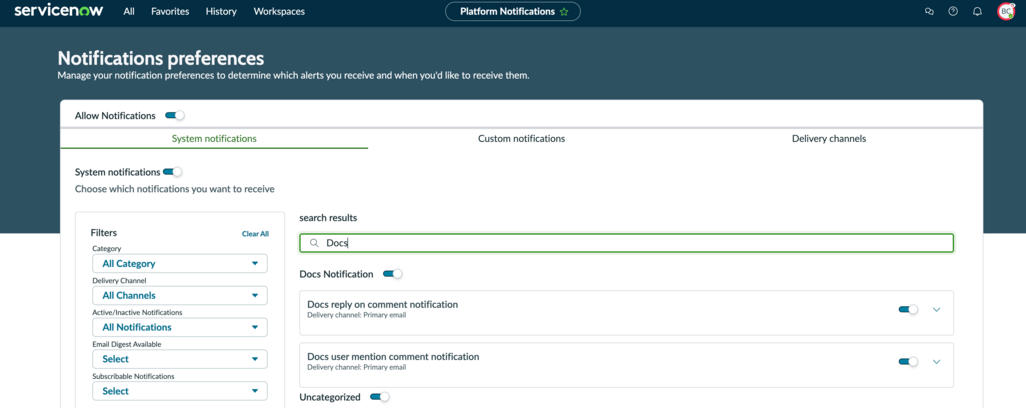Expand Docs user mention comment notification chevron
The image size is (1026, 408).
936,362
